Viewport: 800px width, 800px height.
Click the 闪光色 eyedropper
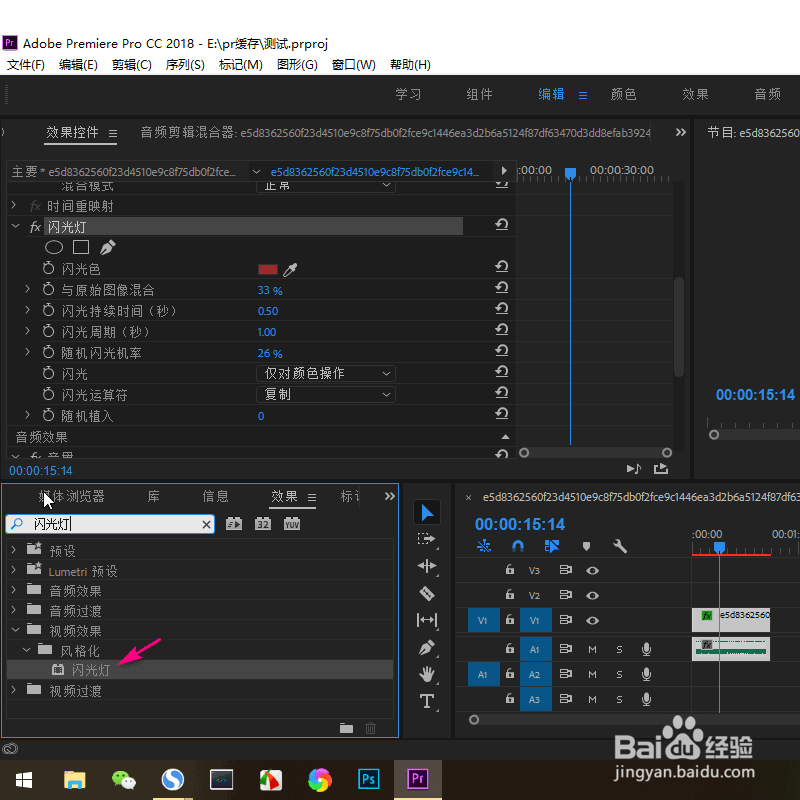290,269
